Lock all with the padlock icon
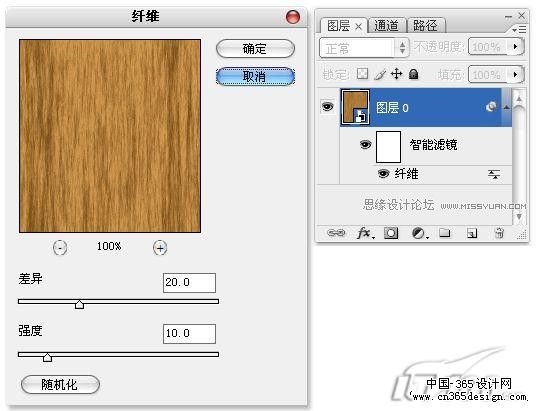This screenshot has height=411, width=537. pyautogui.click(x=414, y=74)
